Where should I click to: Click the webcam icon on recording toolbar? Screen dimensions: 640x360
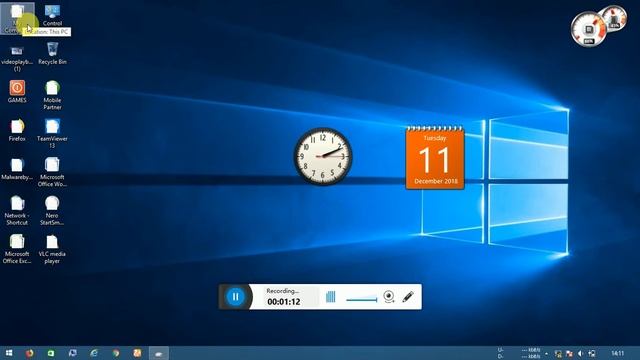(x=389, y=297)
